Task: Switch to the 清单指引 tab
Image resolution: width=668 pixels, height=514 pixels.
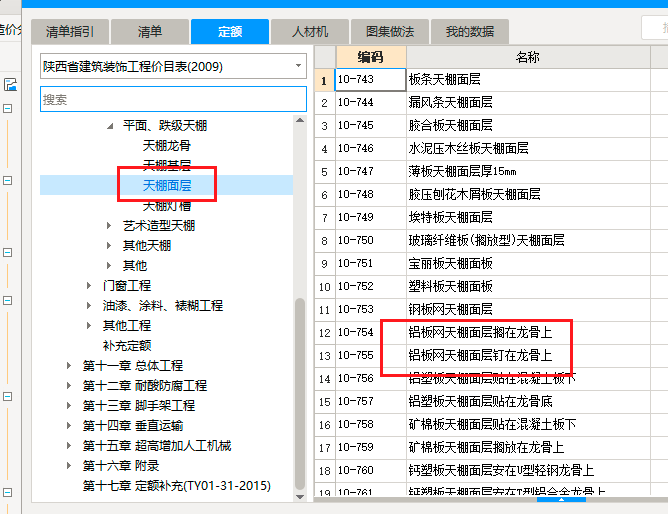Action: coord(70,32)
